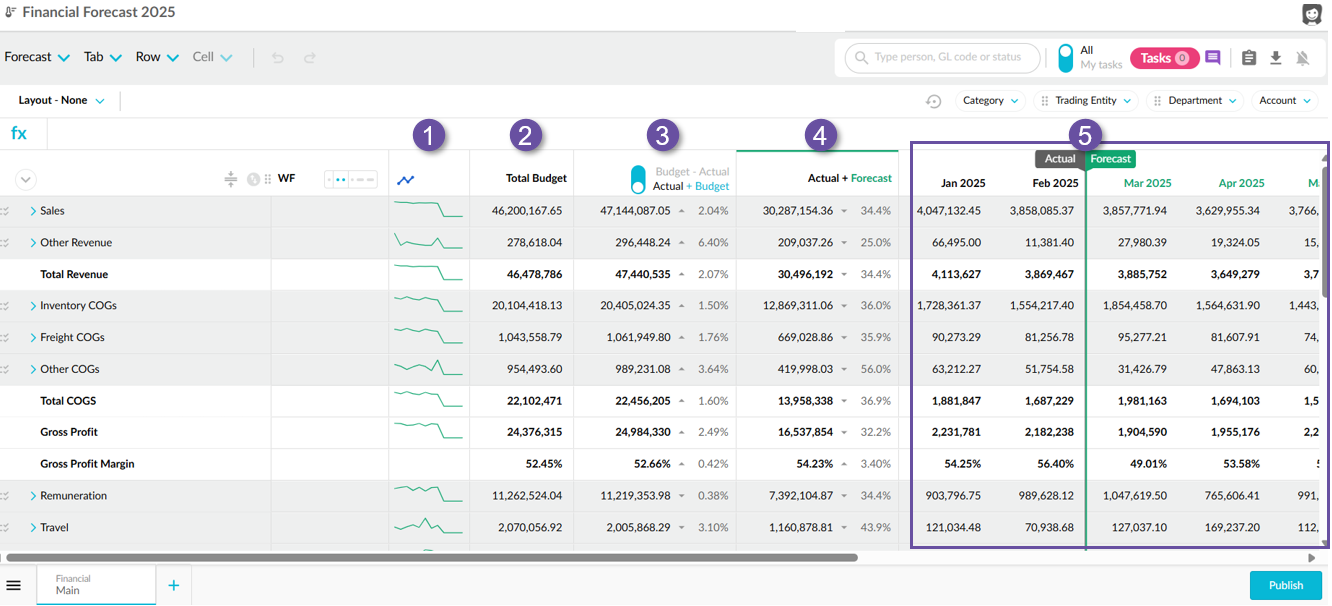
Task: Click the pink Tasks button
Action: coord(1163,58)
